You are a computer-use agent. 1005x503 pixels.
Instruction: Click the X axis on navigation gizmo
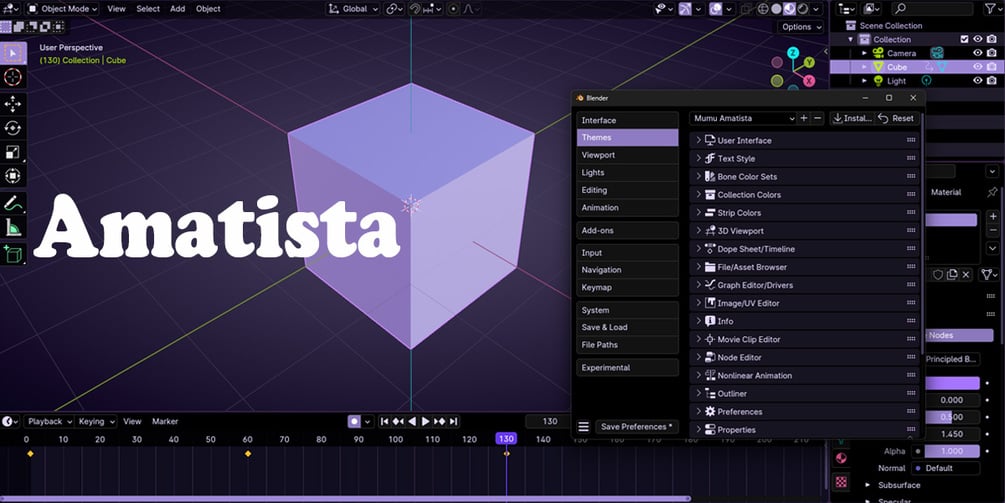(x=809, y=80)
